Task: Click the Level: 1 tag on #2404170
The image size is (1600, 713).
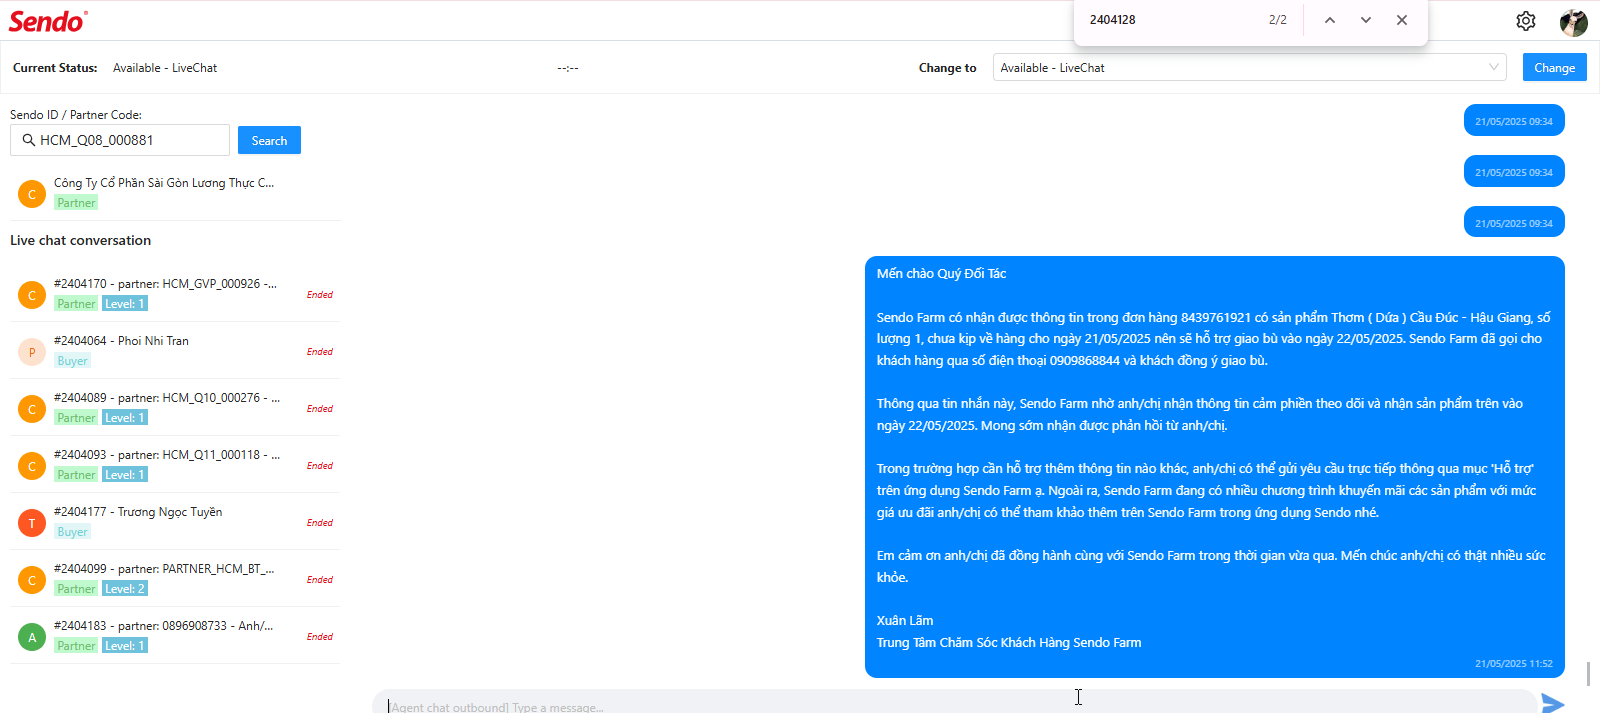Action: click(125, 304)
